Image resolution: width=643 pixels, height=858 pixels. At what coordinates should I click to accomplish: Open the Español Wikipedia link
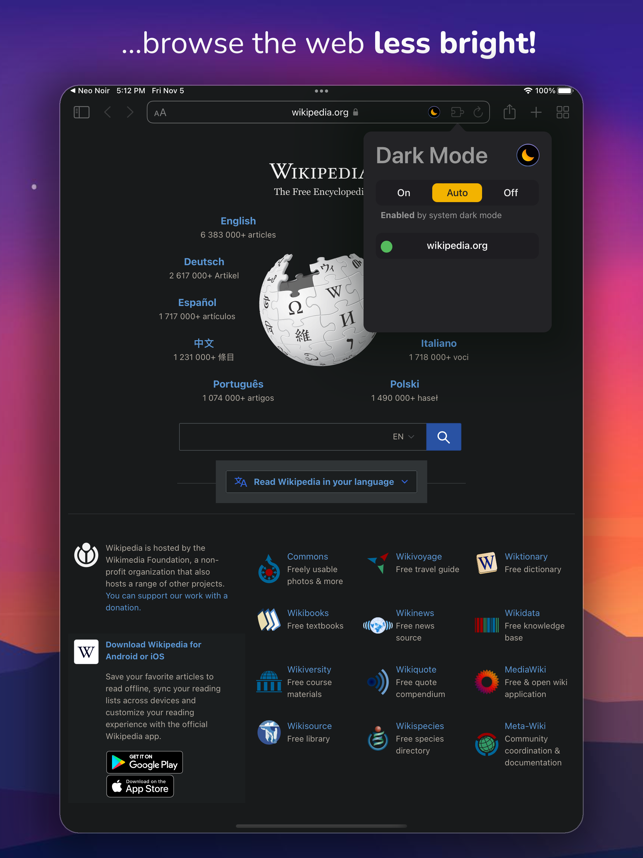tap(197, 303)
